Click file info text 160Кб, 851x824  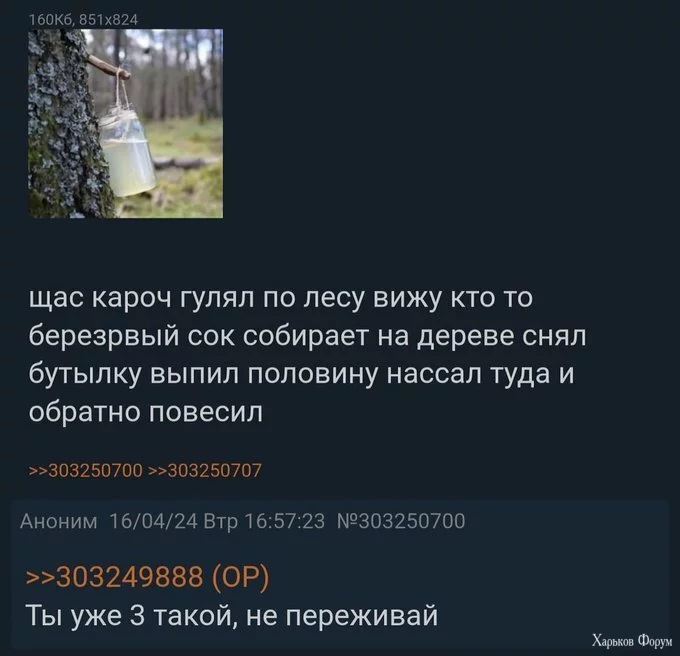point(83,20)
